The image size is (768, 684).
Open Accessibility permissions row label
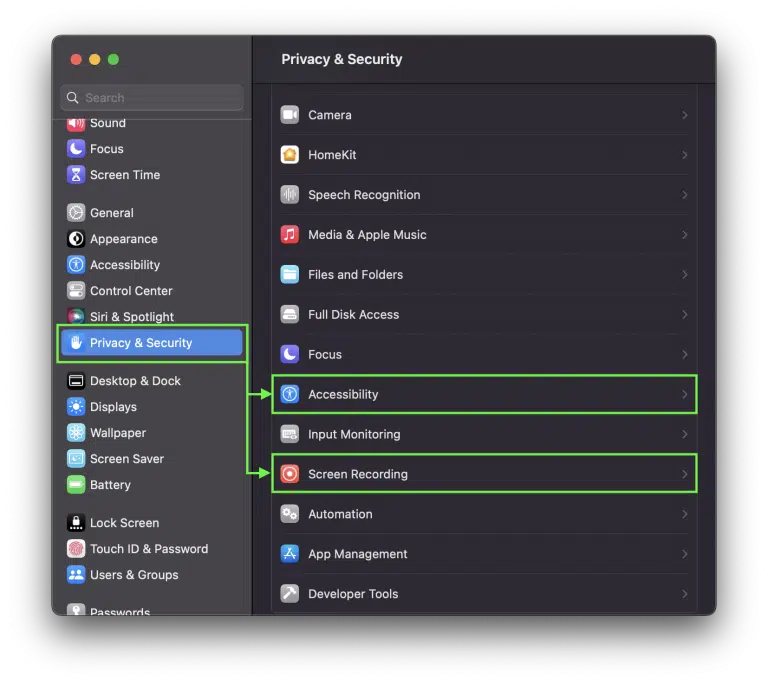point(343,394)
